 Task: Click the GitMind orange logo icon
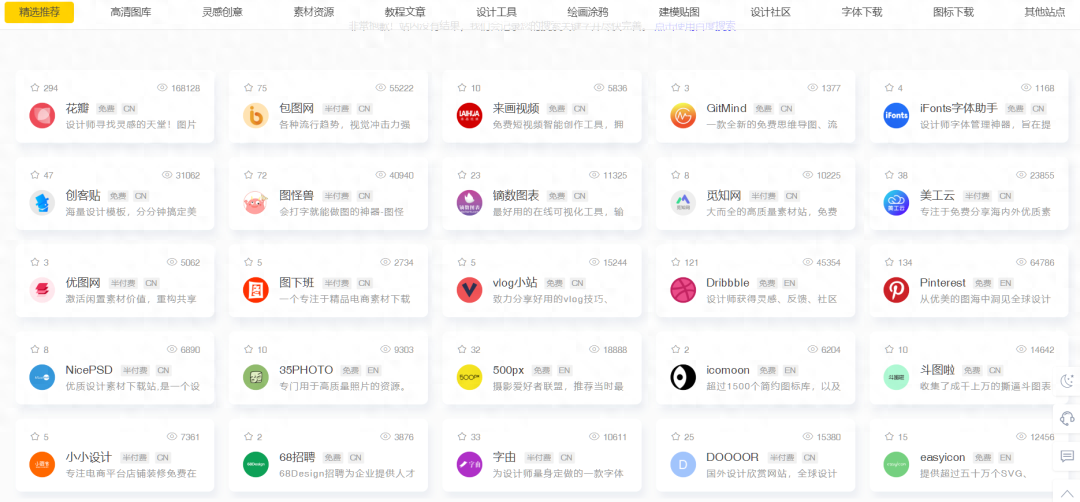(x=683, y=116)
